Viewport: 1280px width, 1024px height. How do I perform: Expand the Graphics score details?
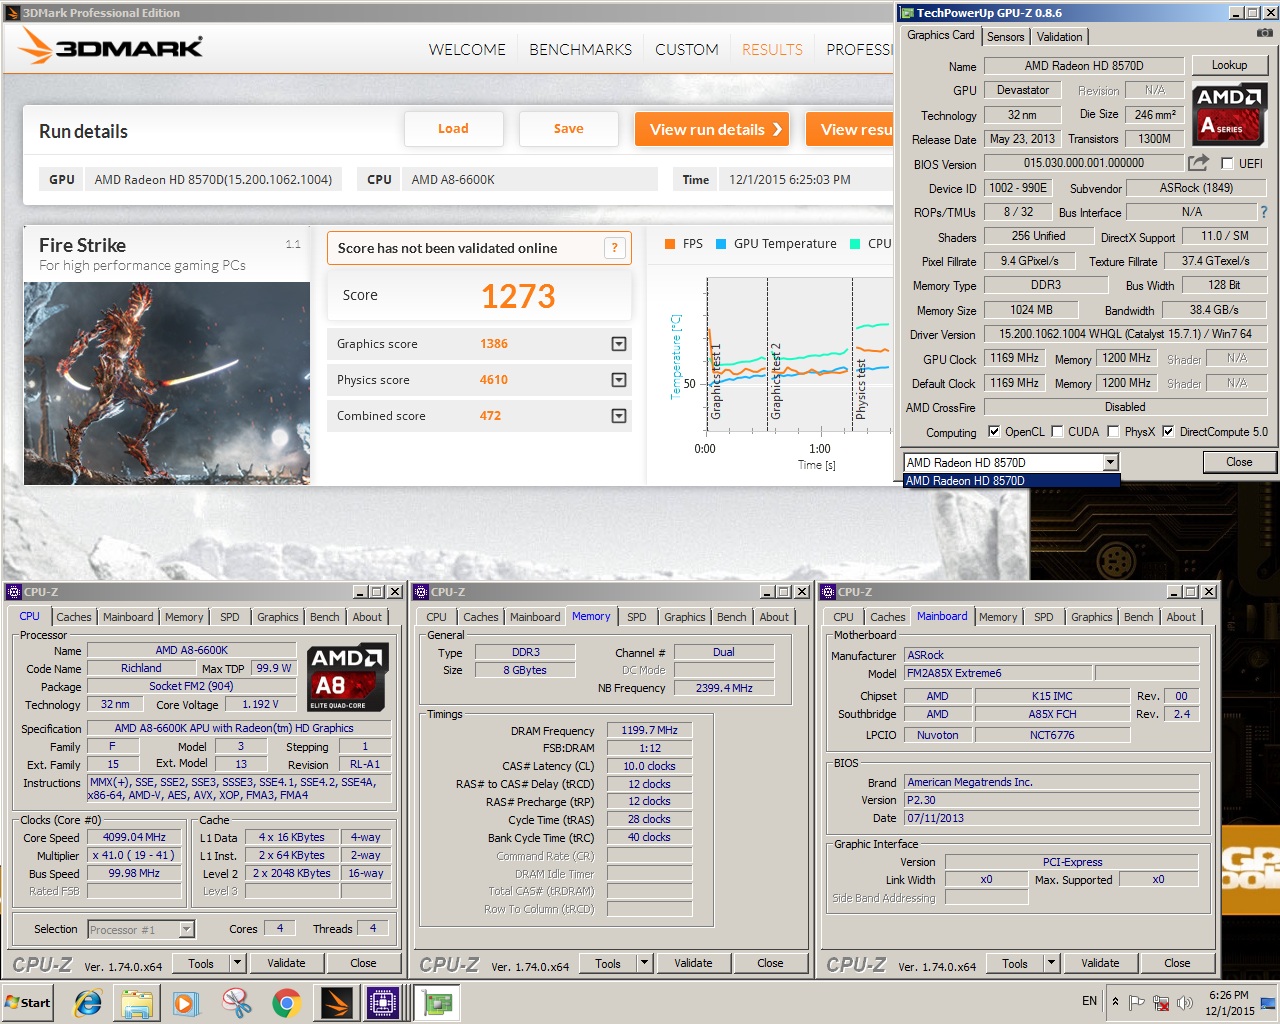(x=619, y=344)
